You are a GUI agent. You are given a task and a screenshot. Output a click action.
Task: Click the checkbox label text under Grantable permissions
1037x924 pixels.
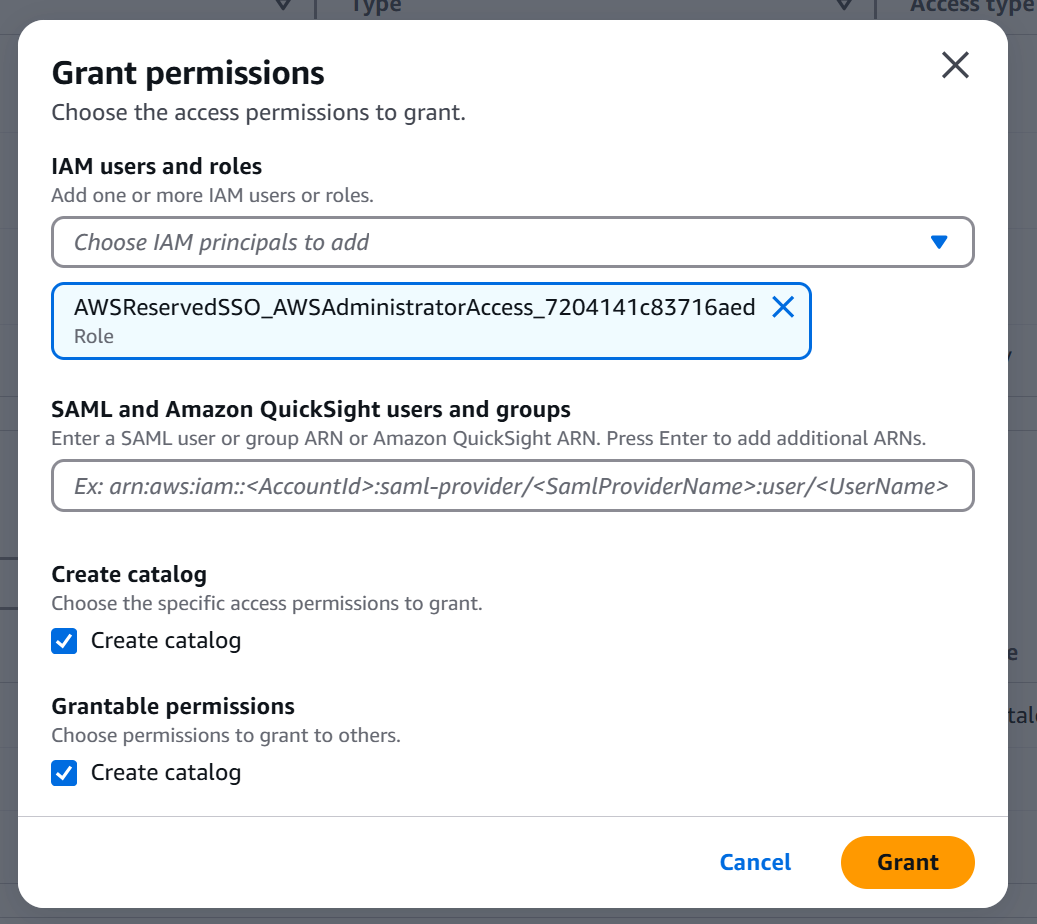coord(166,773)
